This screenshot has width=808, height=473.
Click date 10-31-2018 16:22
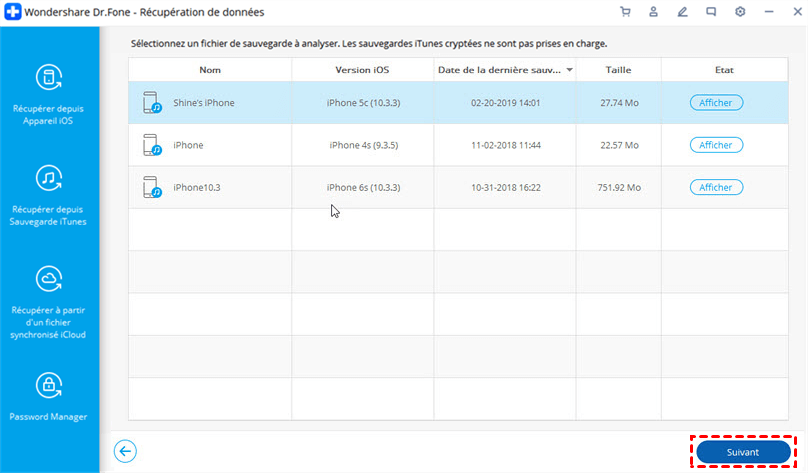point(506,187)
